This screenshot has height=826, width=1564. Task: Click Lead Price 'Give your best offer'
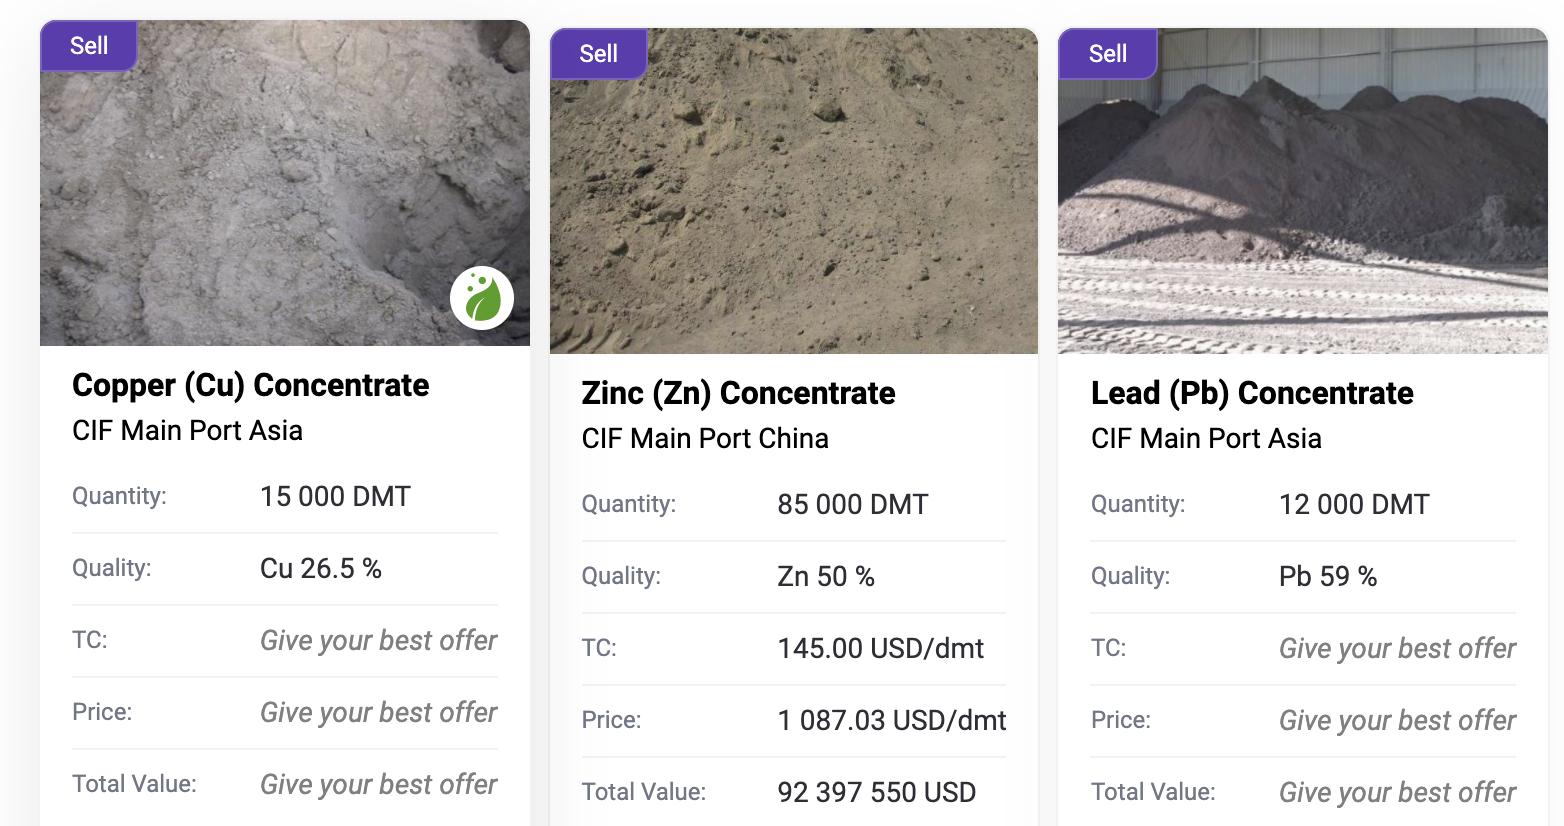pyautogui.click(x=1397, y=720)
